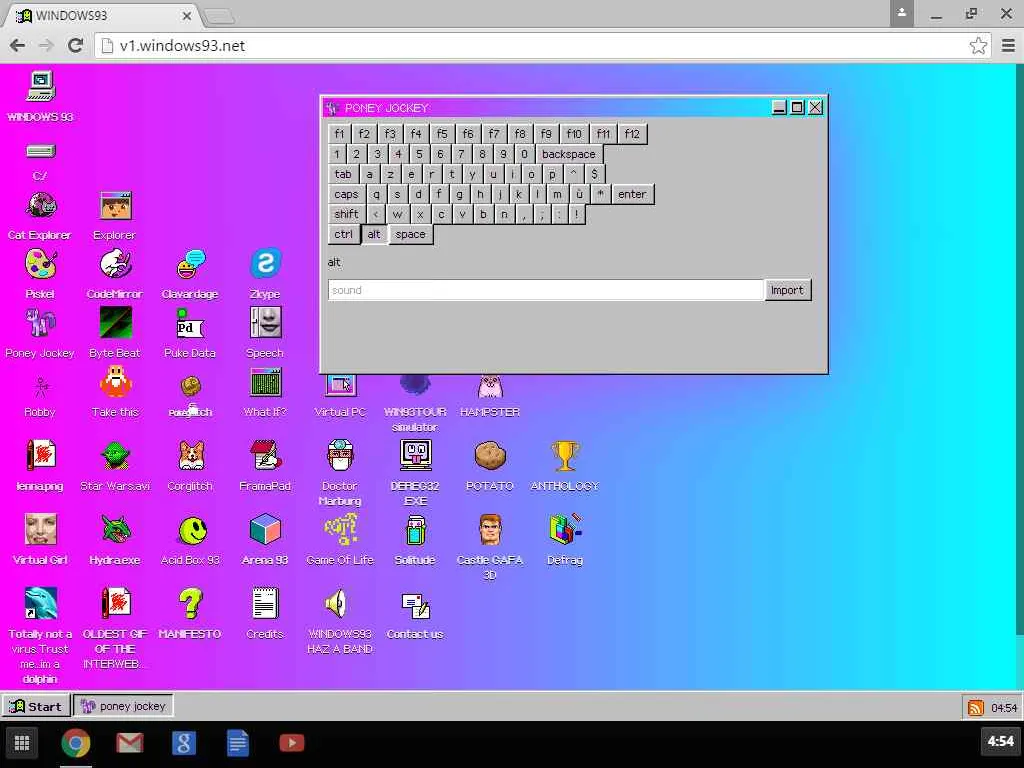Open the Clavardage chat icon
This screenshot has height=768, width=1024.
tap(191, 264)
